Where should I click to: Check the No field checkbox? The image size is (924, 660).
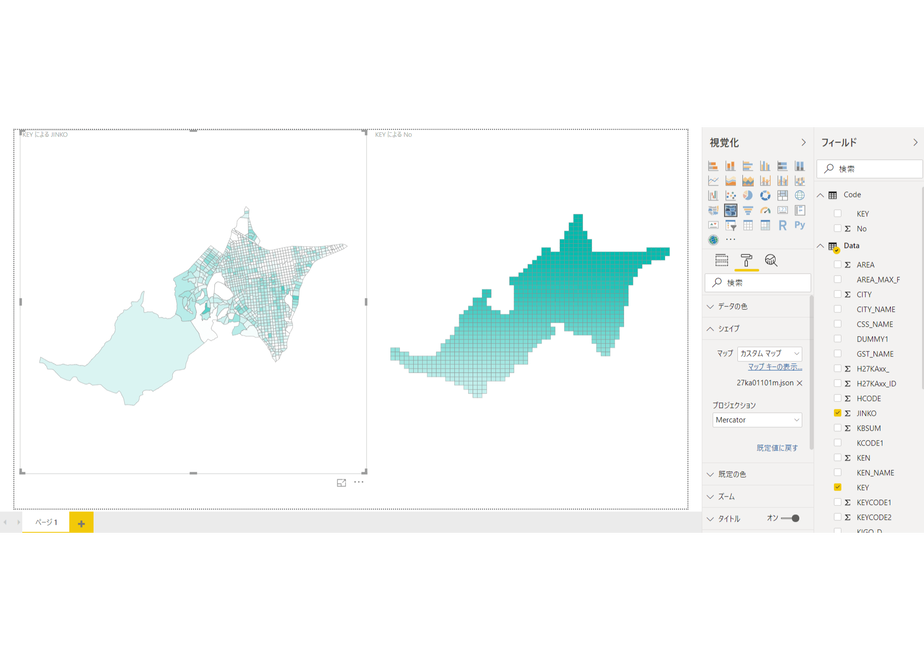[x=837, y=228]
